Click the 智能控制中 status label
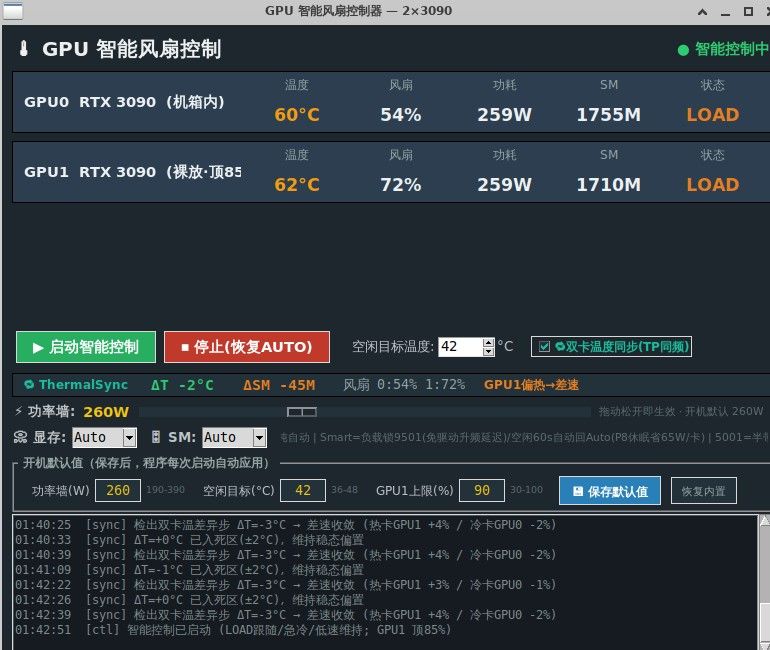The image size is (770, 650). [731, 50]
